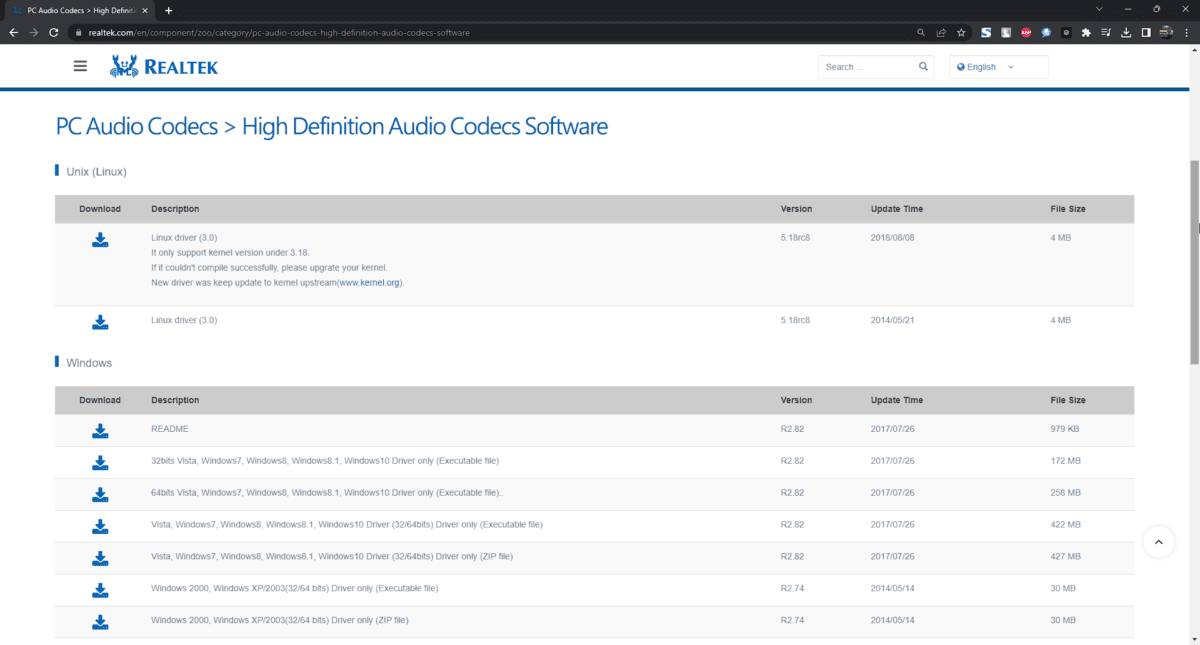Viewport: 1200px width, 645px height.
Task: Click the Realtek logo
Action: coord(164,67)
